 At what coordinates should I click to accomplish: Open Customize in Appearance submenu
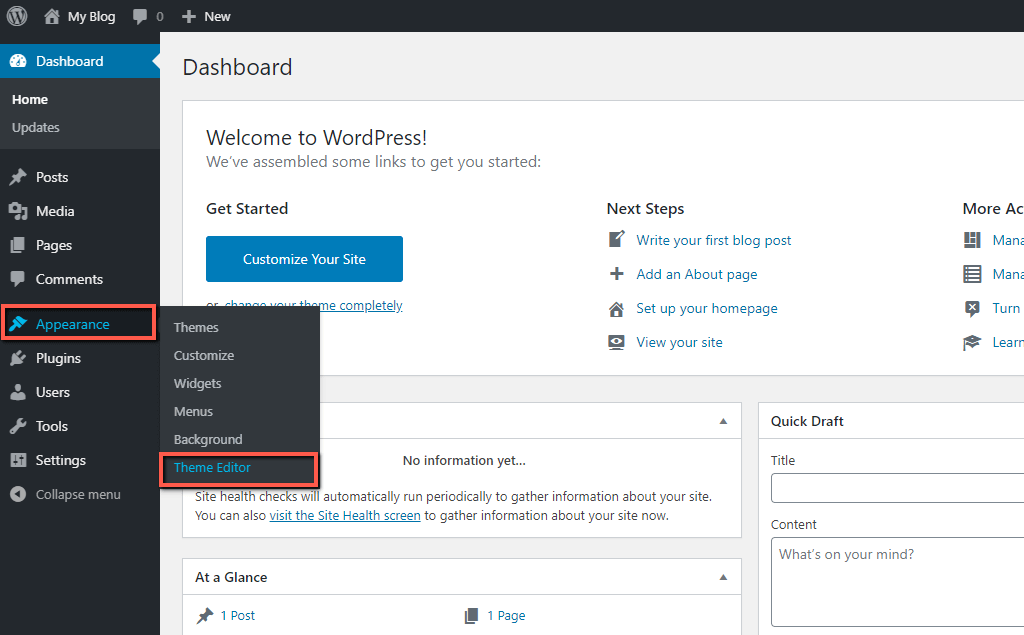pyautogui.click(x=204, y=355)
